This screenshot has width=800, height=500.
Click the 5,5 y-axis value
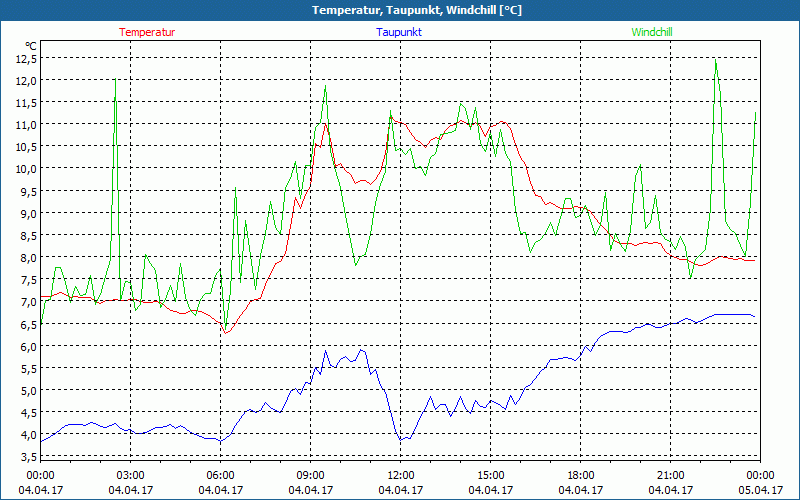click(x=29, y=368)
